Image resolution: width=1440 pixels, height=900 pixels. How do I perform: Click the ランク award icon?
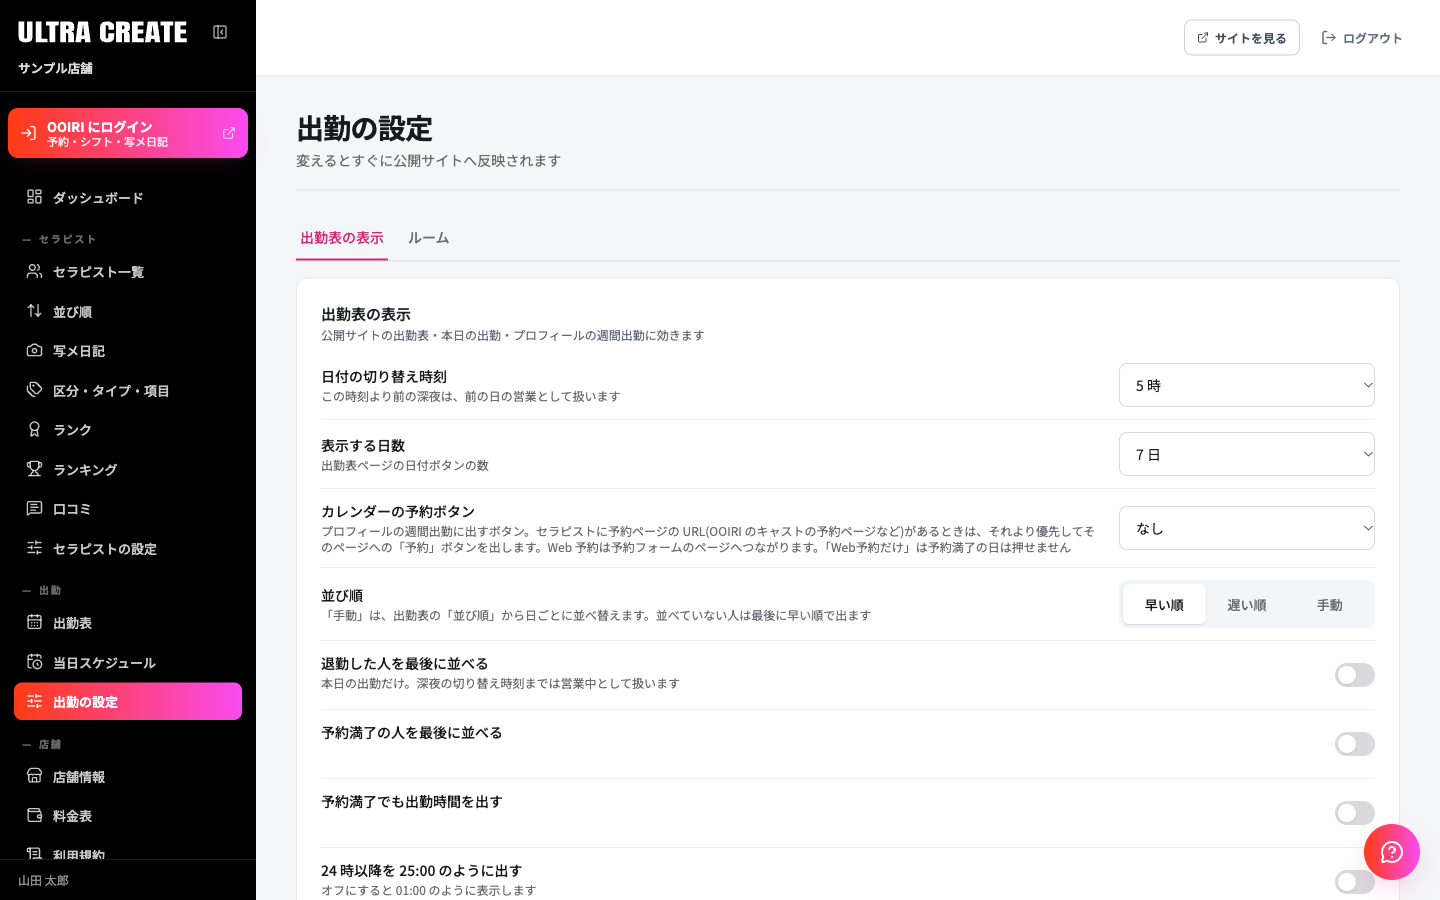pyautogui.click(x=34, y=429)
